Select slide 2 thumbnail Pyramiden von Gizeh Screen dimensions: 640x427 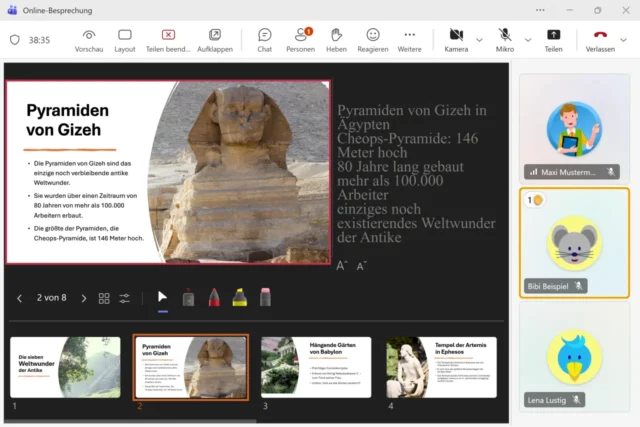click(x=191, y=367)
